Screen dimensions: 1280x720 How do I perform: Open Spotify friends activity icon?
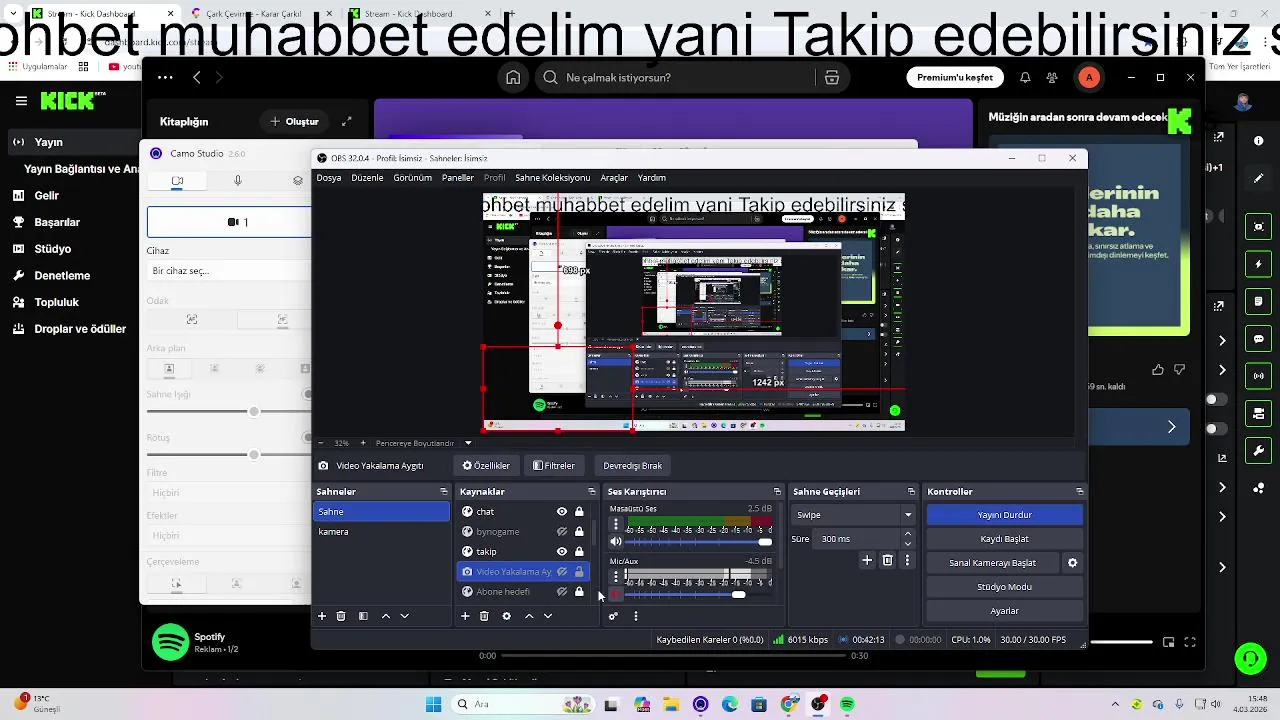pyautogui.click(x=1052, y=78)
